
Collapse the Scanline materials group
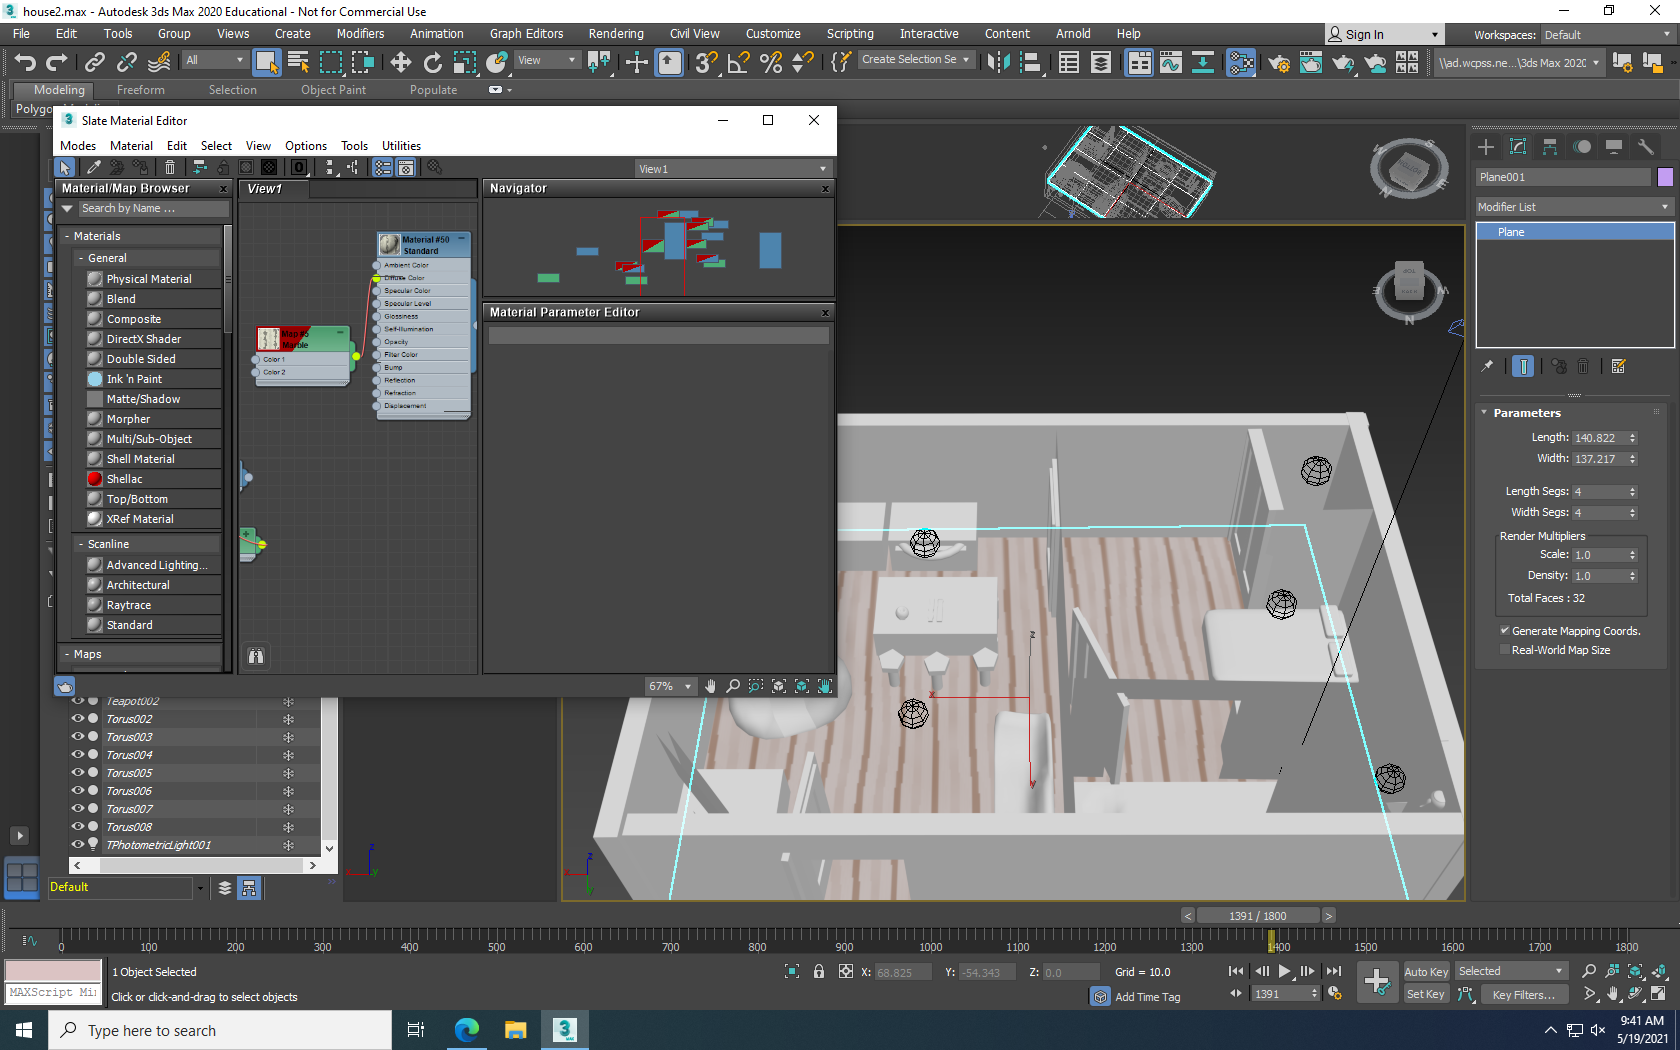pyautogui.click(x=81, y=544)
